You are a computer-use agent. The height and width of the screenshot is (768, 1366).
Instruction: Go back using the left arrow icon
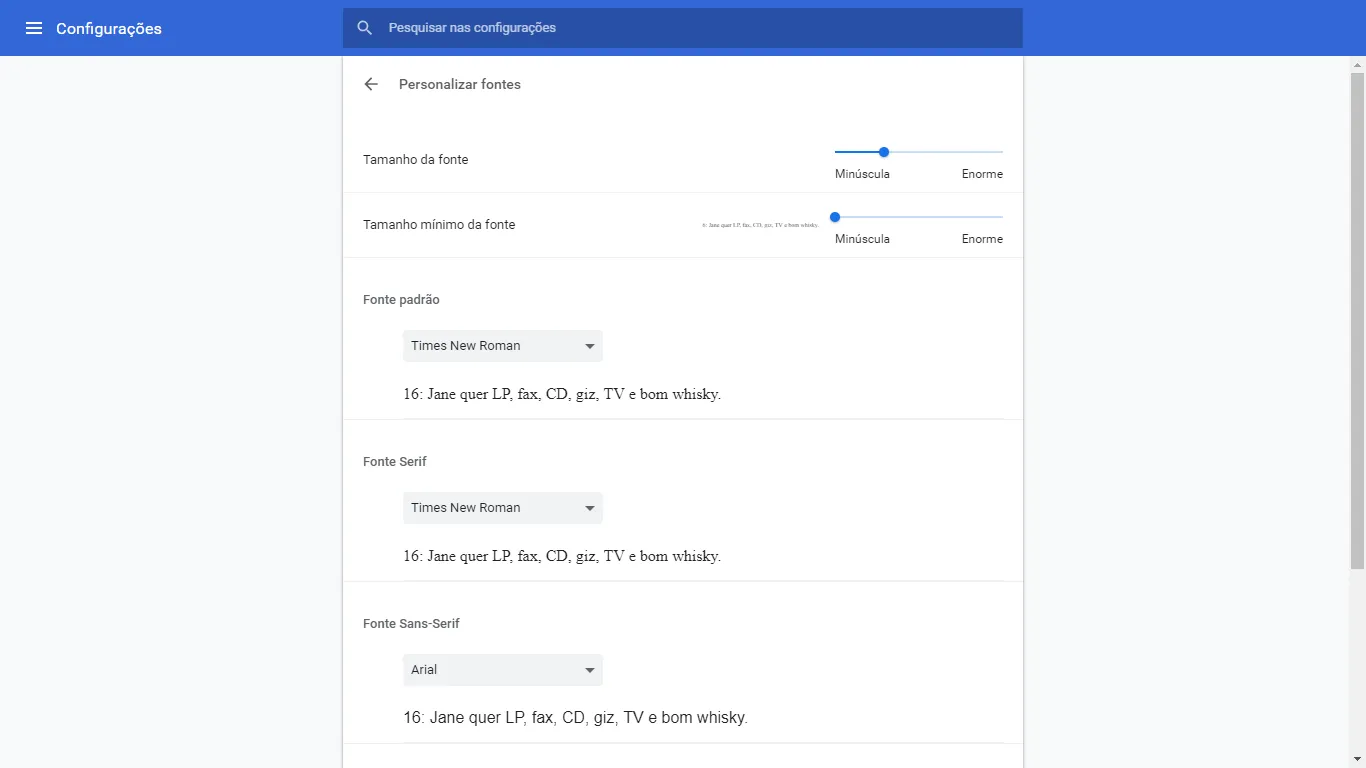tap(371, 84)
